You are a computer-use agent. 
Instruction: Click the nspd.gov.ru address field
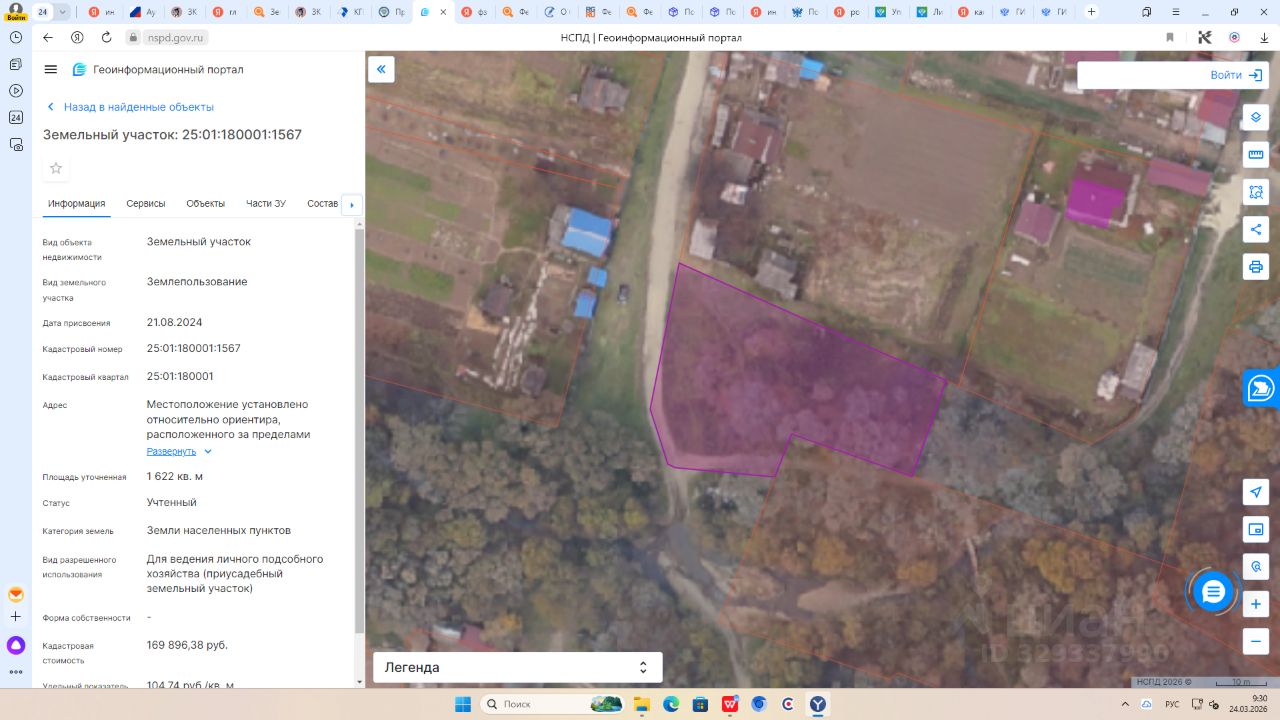tap(167, 37)
